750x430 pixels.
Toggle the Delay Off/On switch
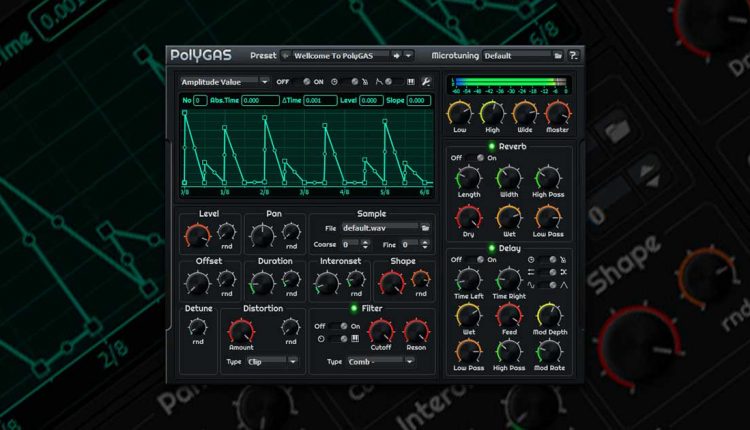pyautogui.click(x=474, y=260)
